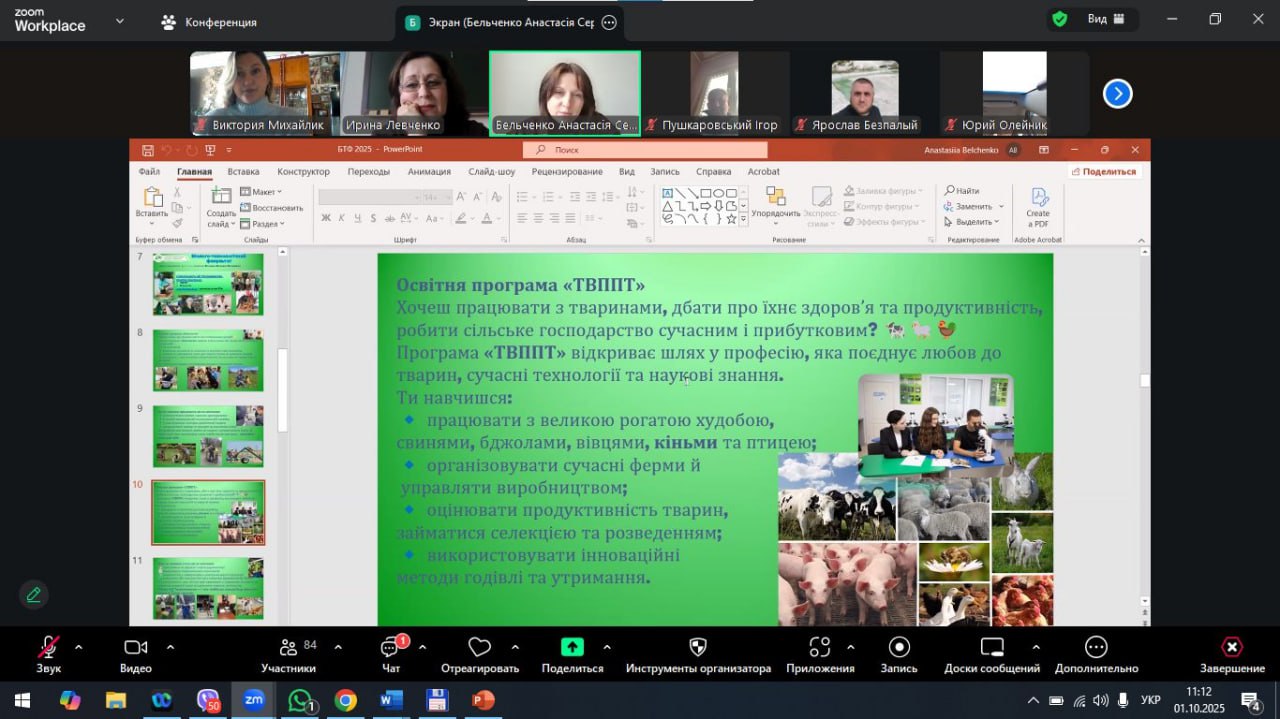This screenshot has width=1280, height=719.
Task: Open the Host tools shield icon
Action: coord(698,647)
